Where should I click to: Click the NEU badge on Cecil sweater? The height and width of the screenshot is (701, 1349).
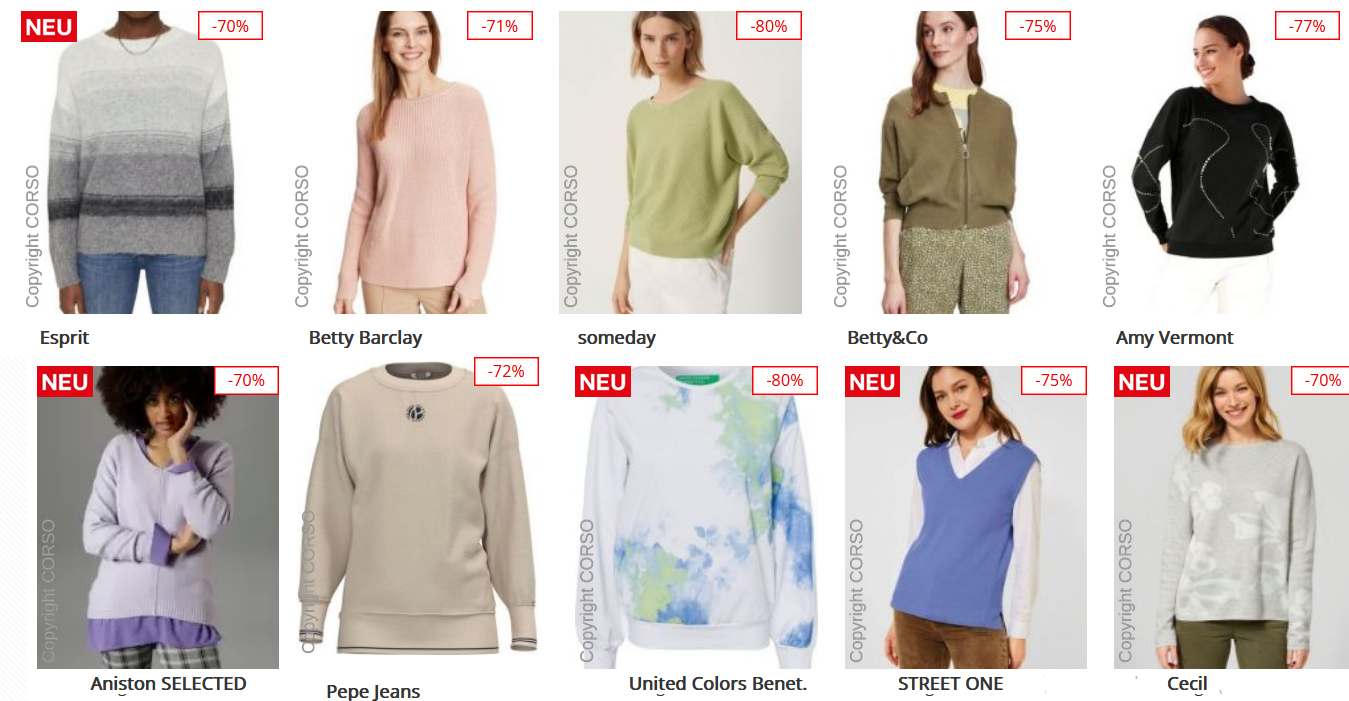click(1142, 381)
